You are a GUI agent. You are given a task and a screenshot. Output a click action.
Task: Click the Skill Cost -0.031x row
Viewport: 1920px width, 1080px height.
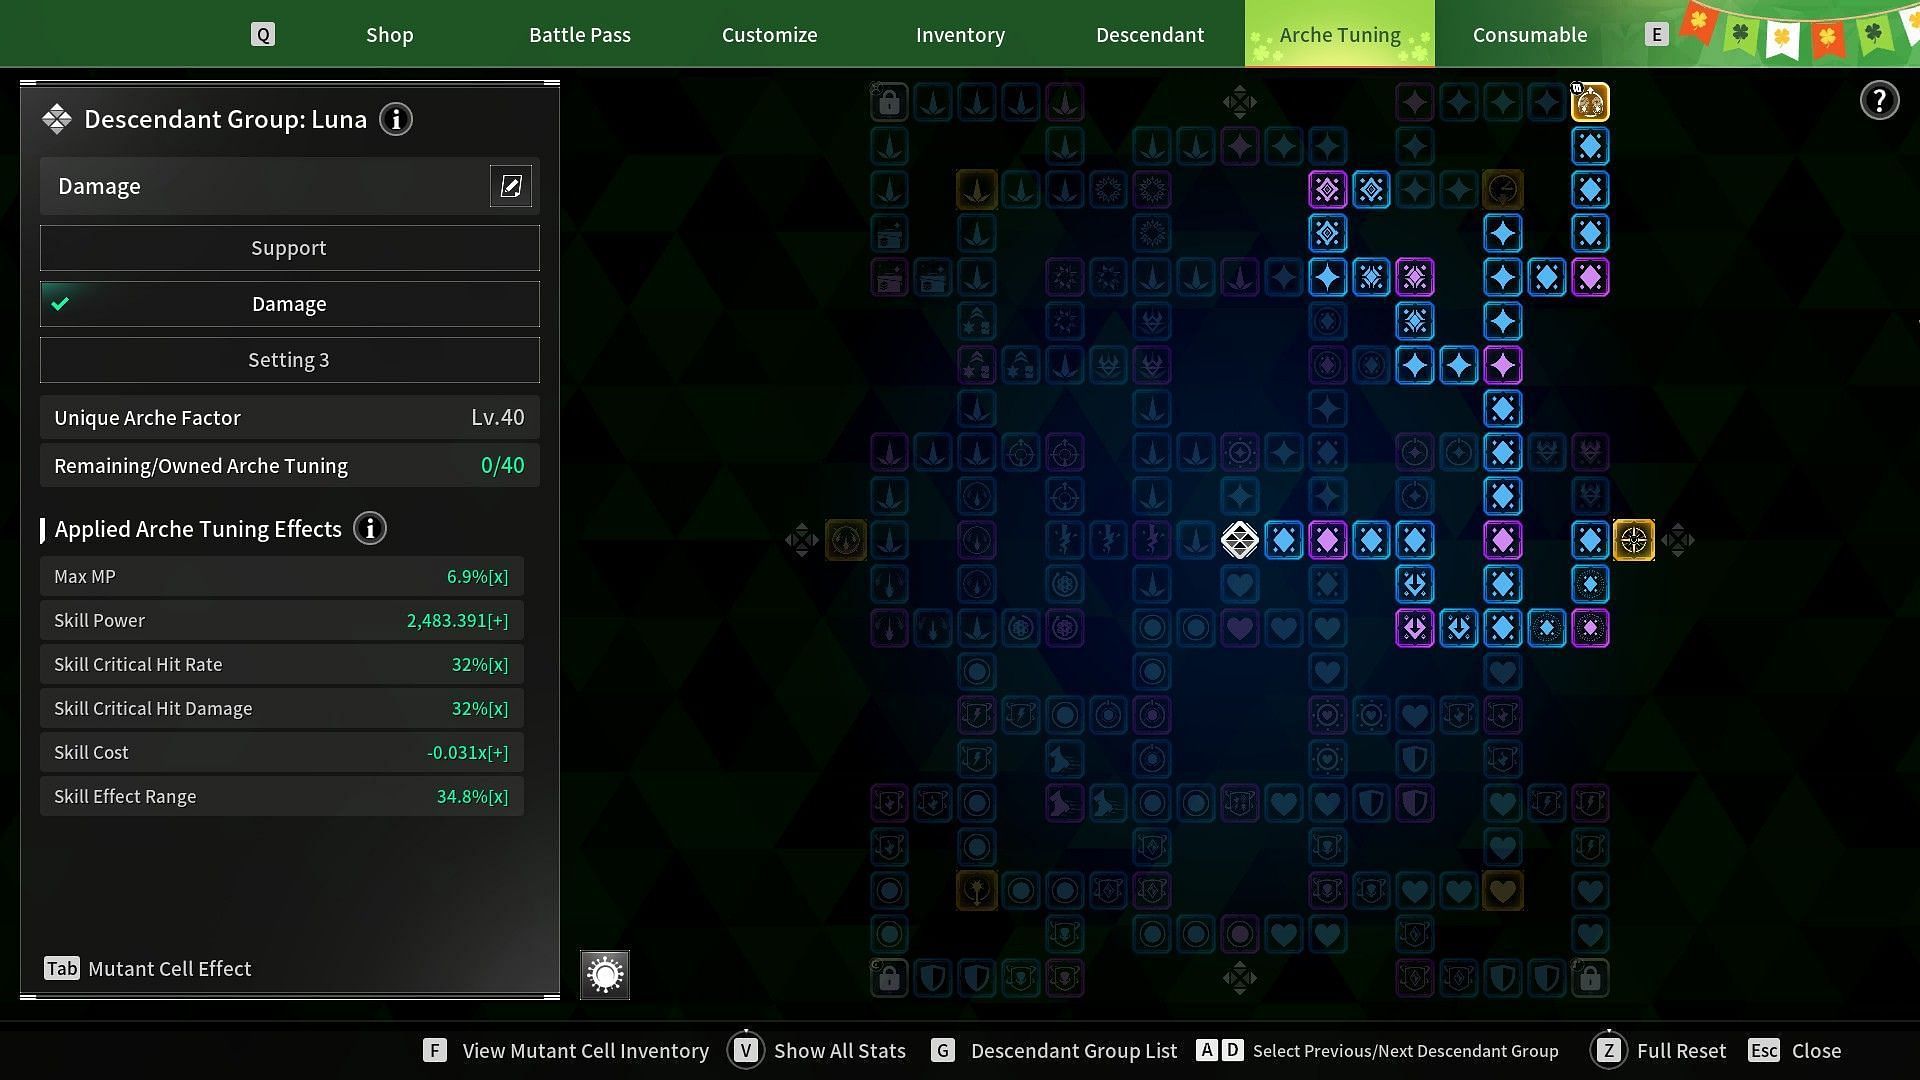pos(282,753)
